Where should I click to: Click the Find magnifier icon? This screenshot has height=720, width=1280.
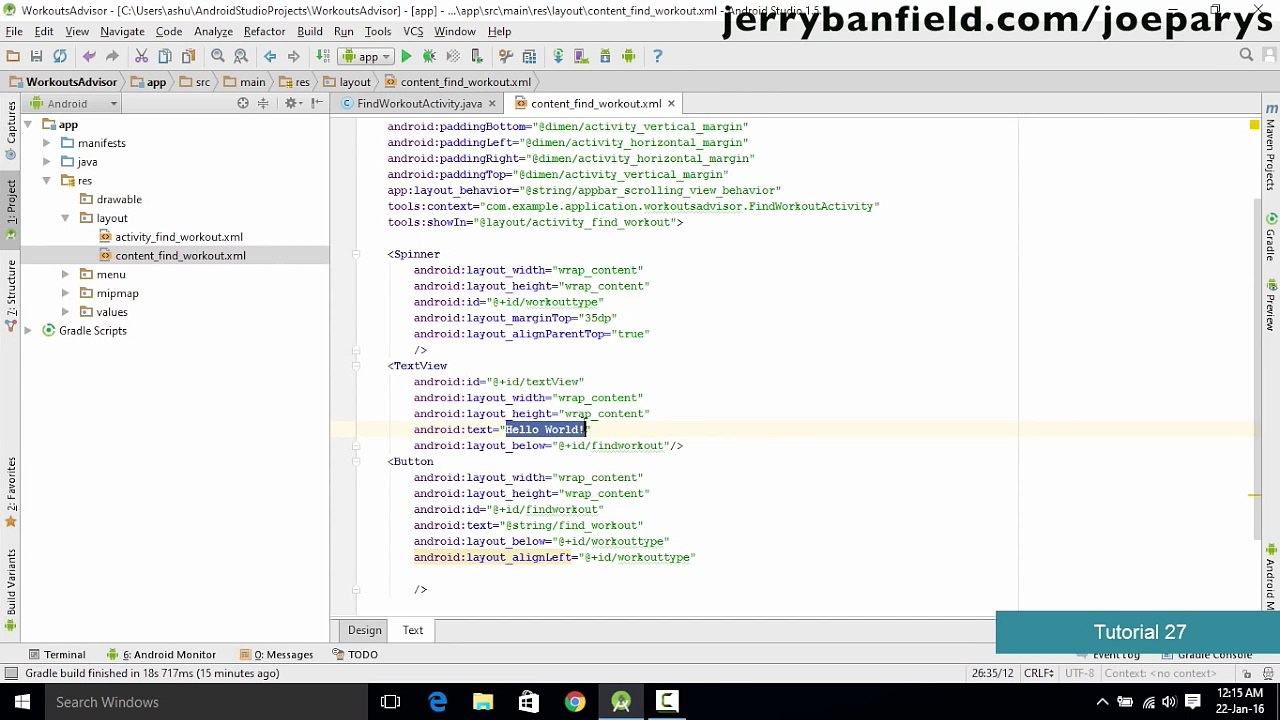coord(217,56)
